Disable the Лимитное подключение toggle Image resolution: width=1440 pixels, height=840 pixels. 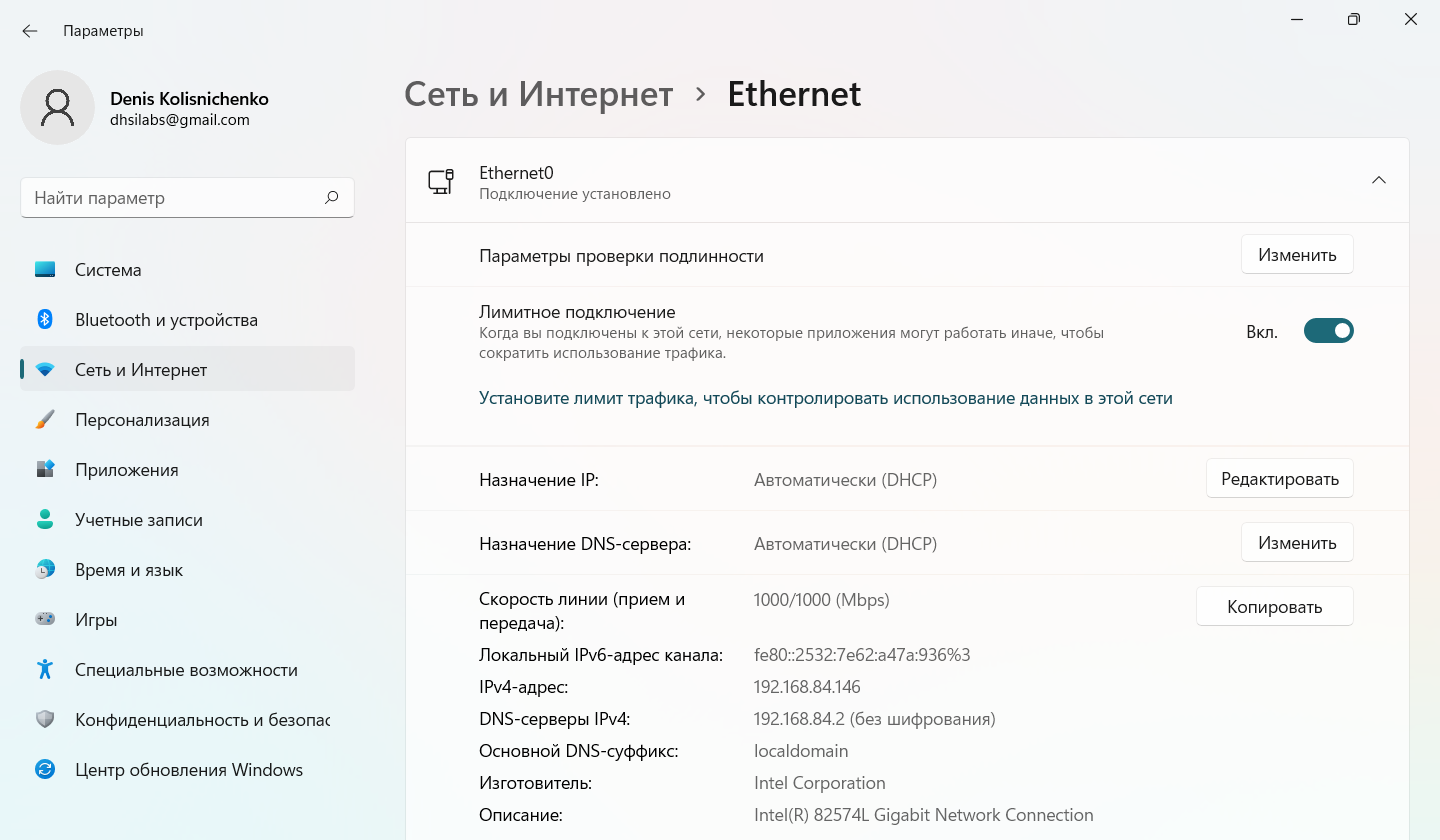point(1328,331)
